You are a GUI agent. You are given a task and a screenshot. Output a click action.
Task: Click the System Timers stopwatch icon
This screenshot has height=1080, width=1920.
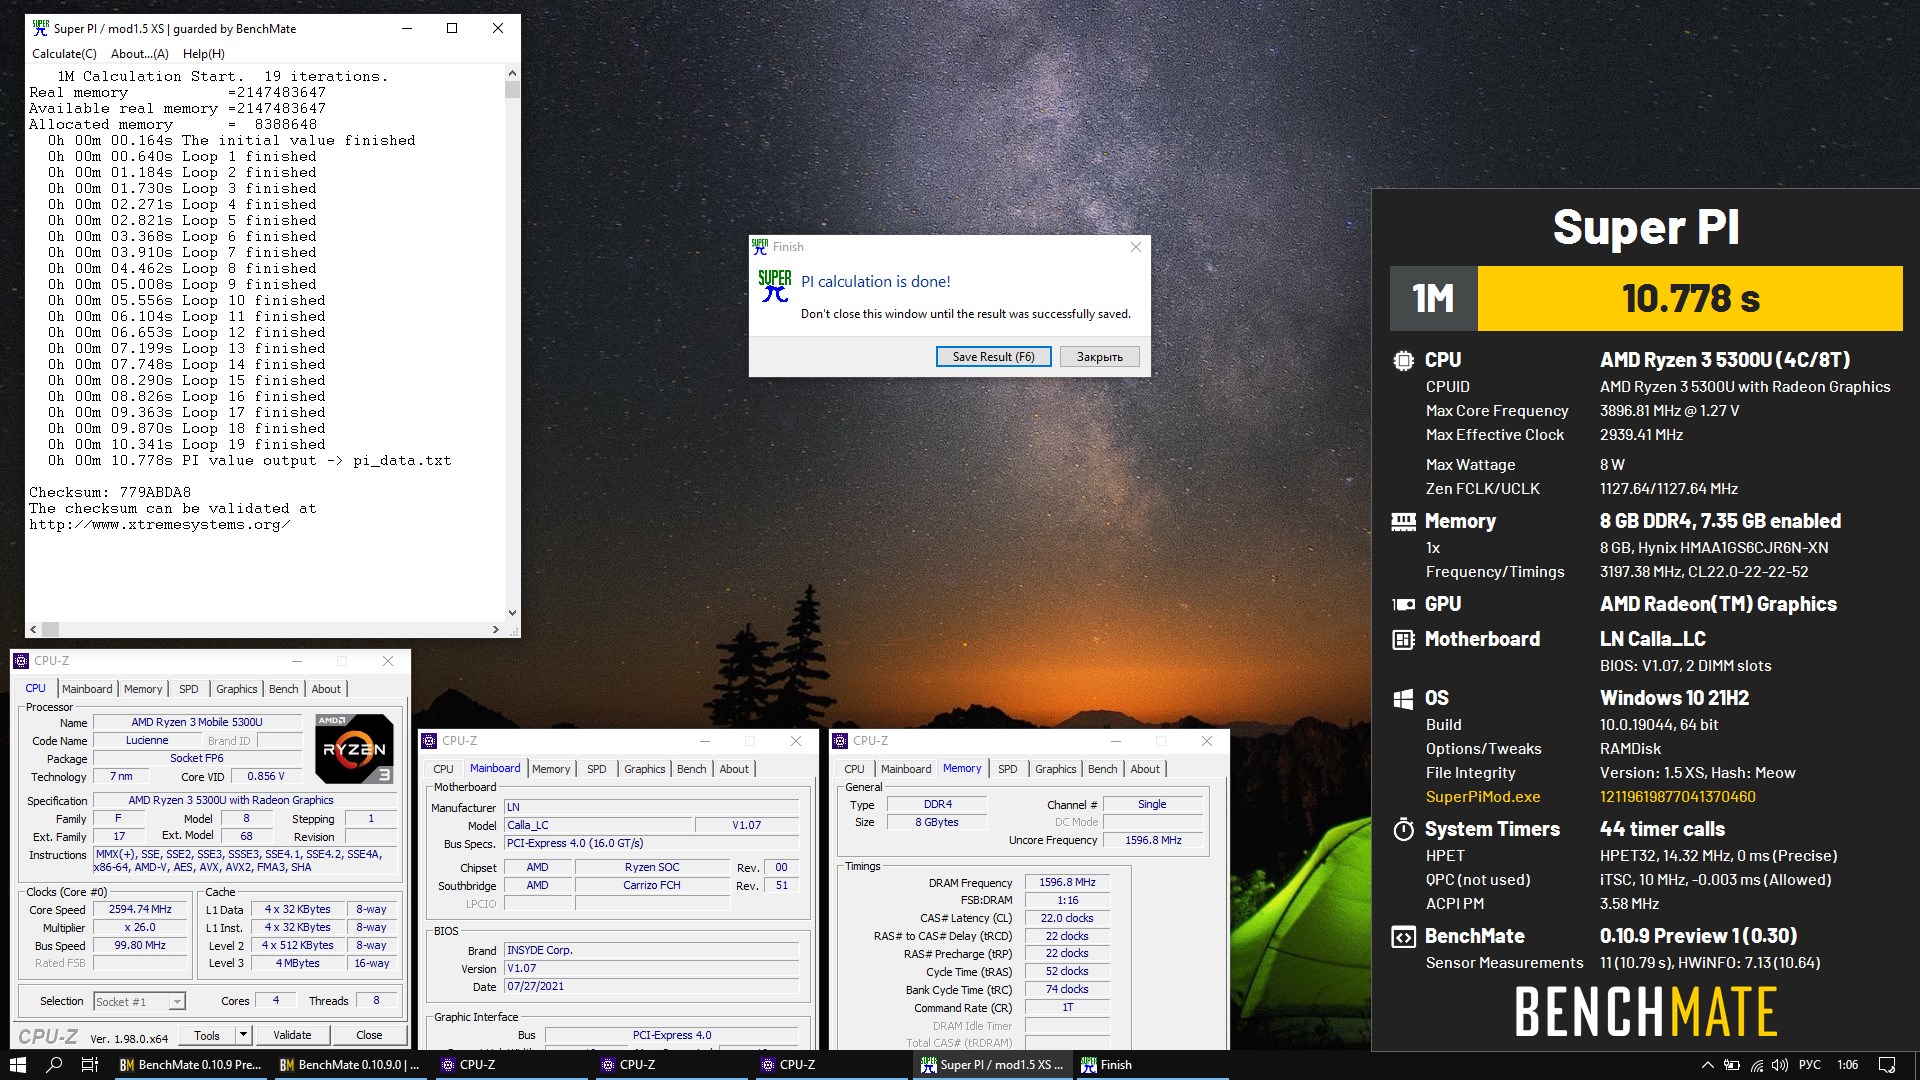1403,829
